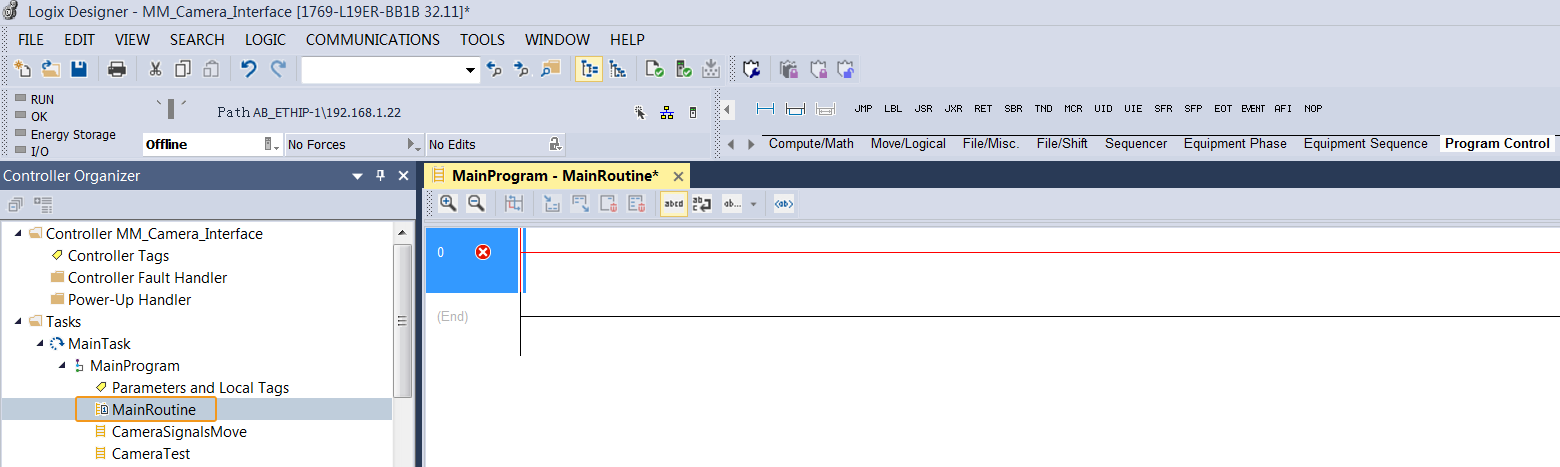Insert the SBR instruction
Image resolution: width=1560 pixels, height=467 pixels.
(x=1013, y=109)
